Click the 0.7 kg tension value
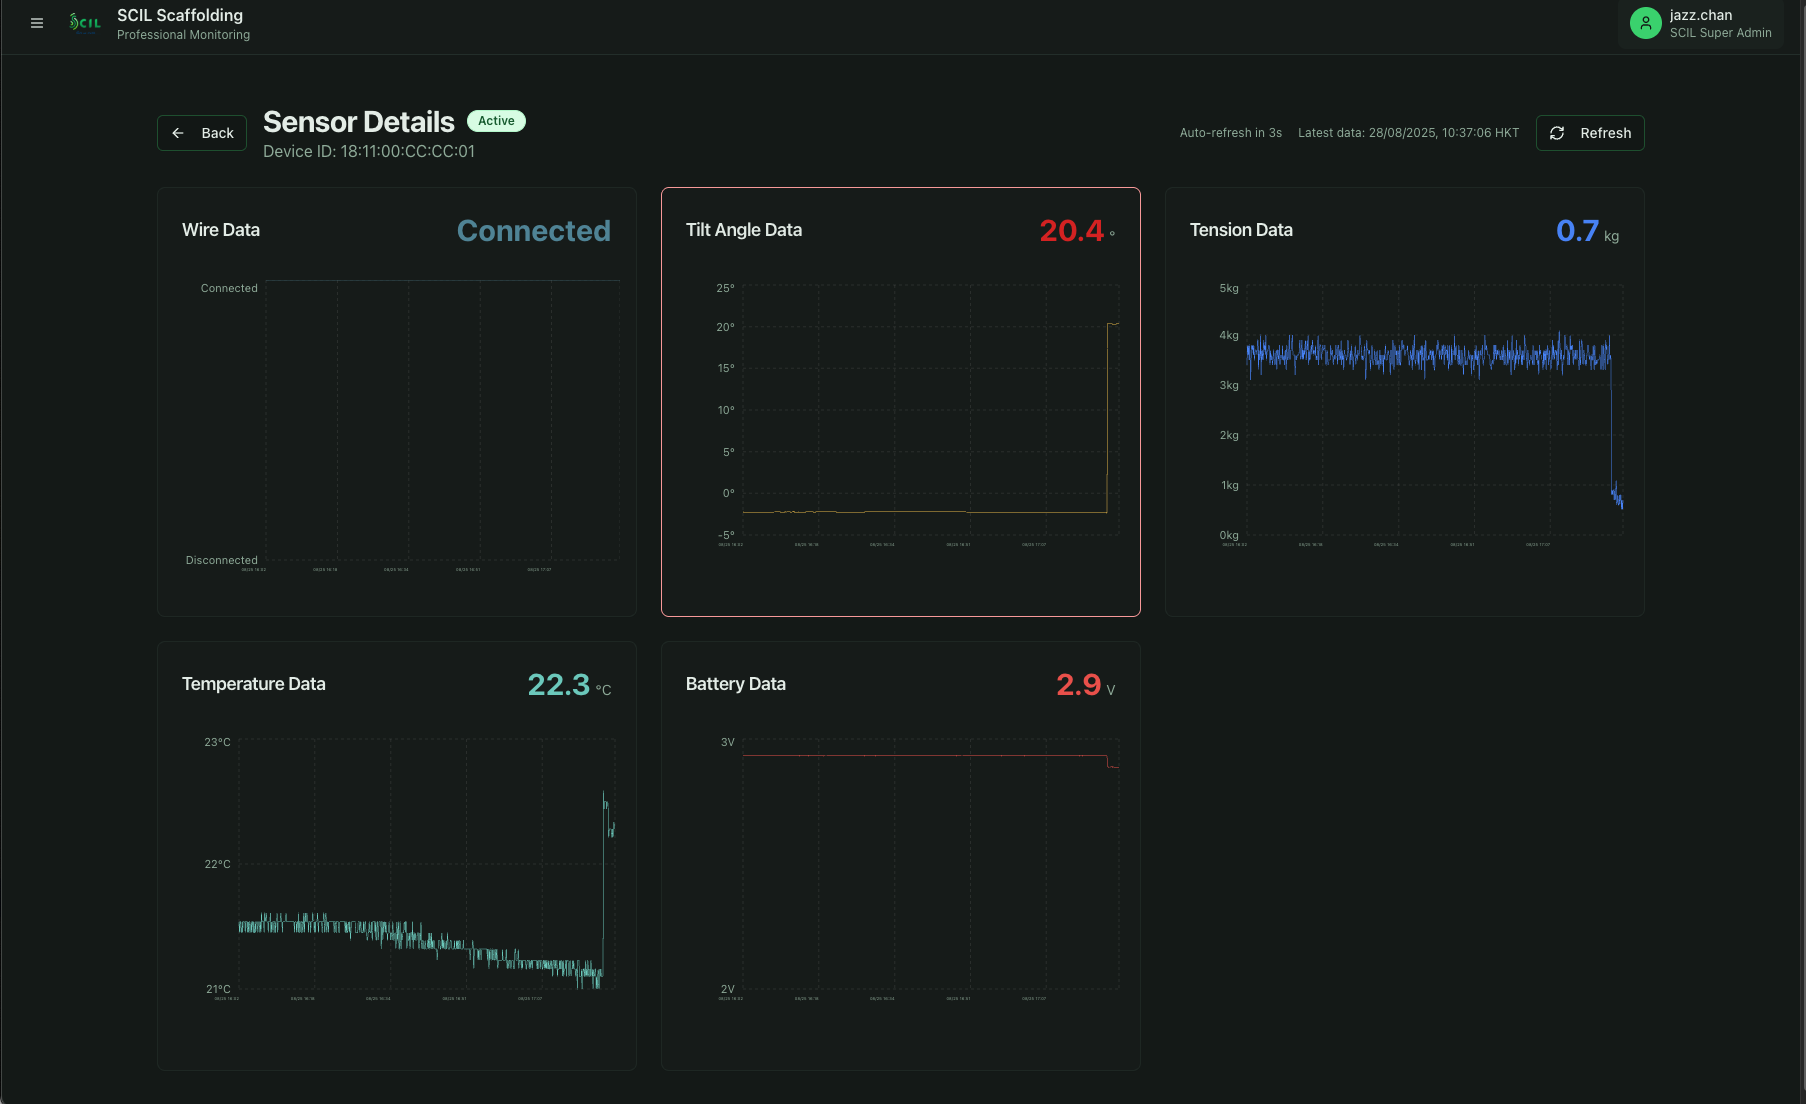This screenshot has height=1104, width=1806. (x=1577, y=231)
